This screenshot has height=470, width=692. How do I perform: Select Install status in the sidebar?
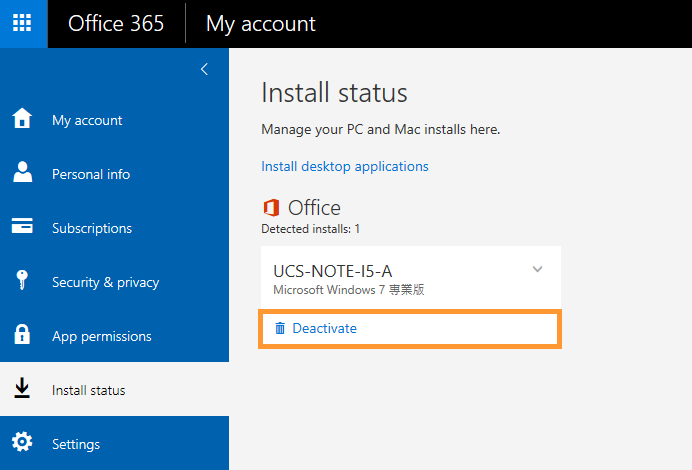click(x=89, y=390)
